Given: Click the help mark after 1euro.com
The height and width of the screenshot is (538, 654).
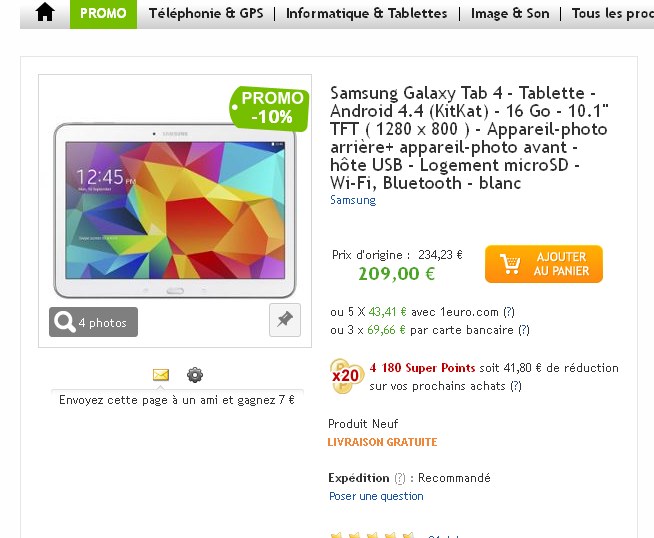Looking at the screenshot, I should tap(509, 312).
